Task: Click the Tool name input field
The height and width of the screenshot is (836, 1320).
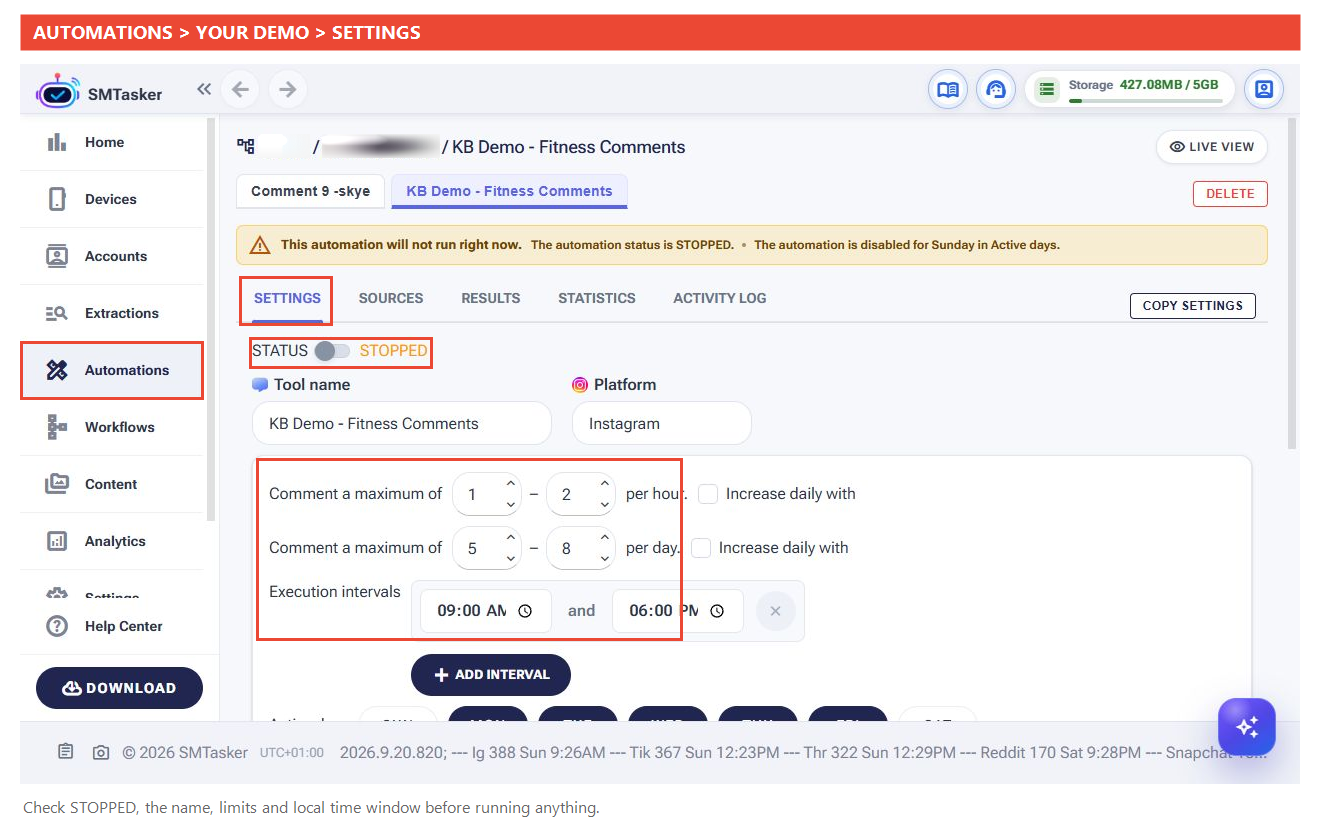Action: [402, 423]
